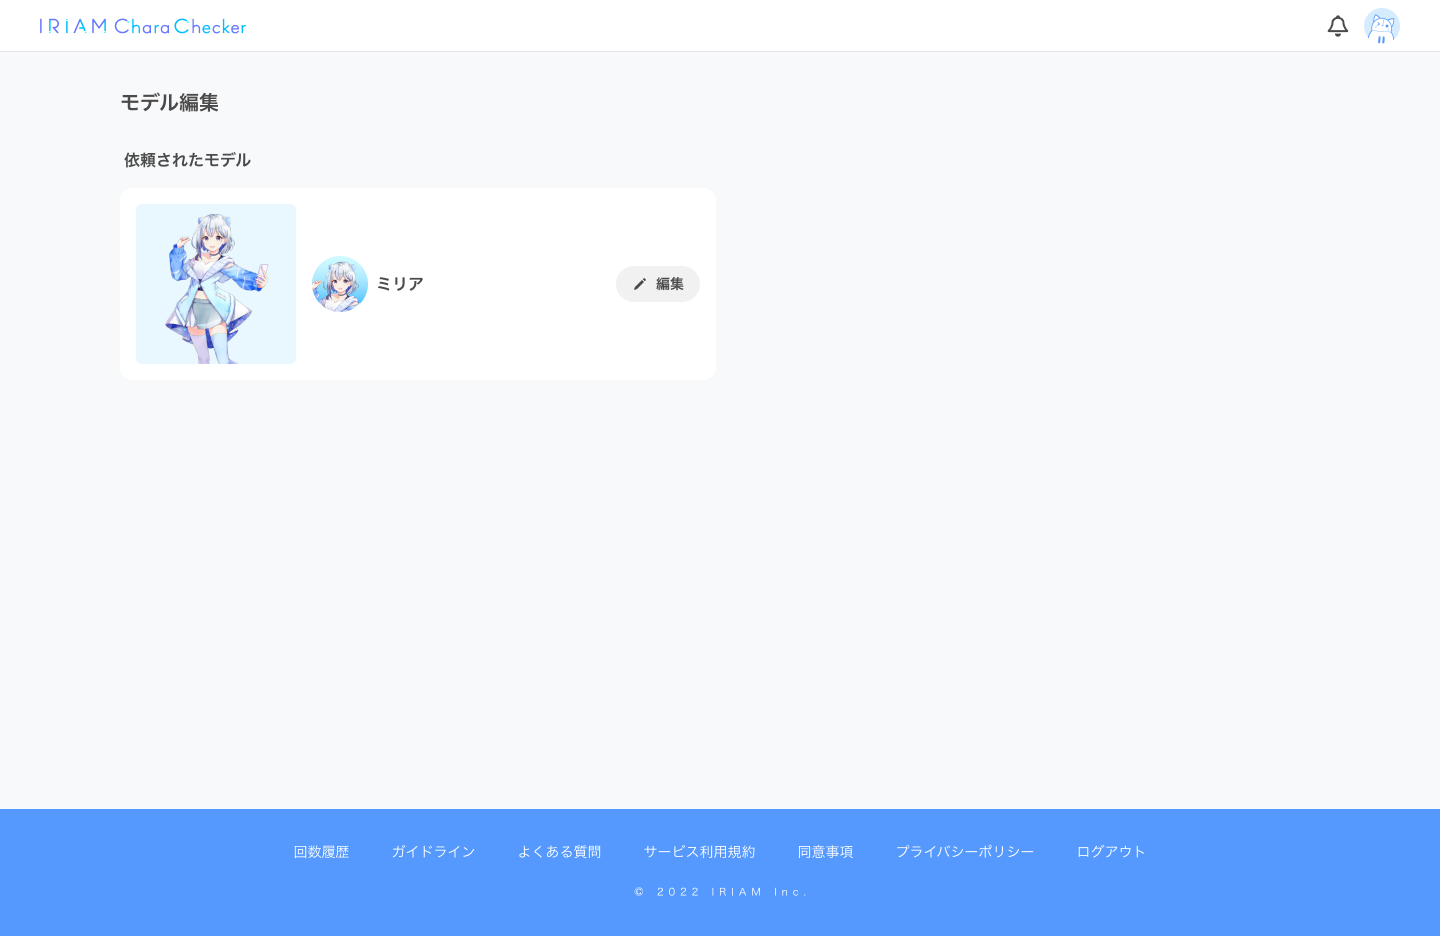1440x936 pixels.
Task: Open the user profile avatar menu
Action: click(1382, 26)
